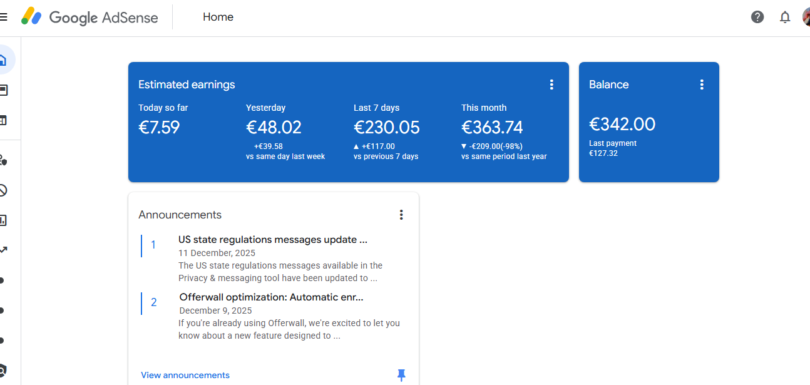810x385 pixels.
Task: Open the Offerwall optimization announcement
Action: coord(271,298)
